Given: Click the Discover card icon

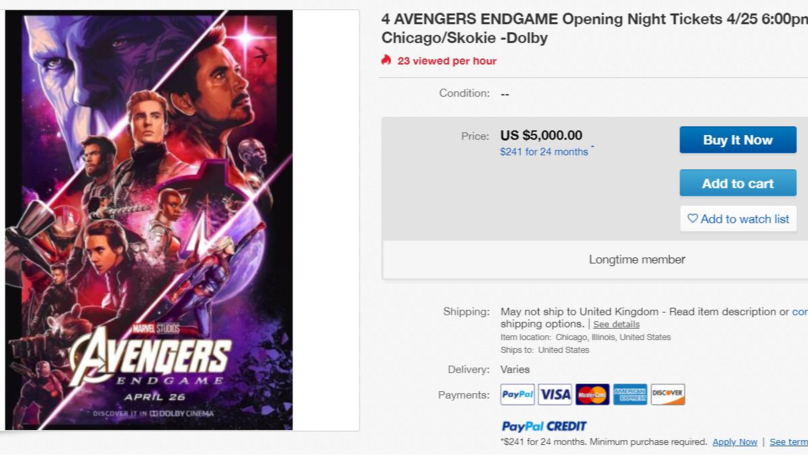Looking at the screenshot, I should [x=668, y=395].
